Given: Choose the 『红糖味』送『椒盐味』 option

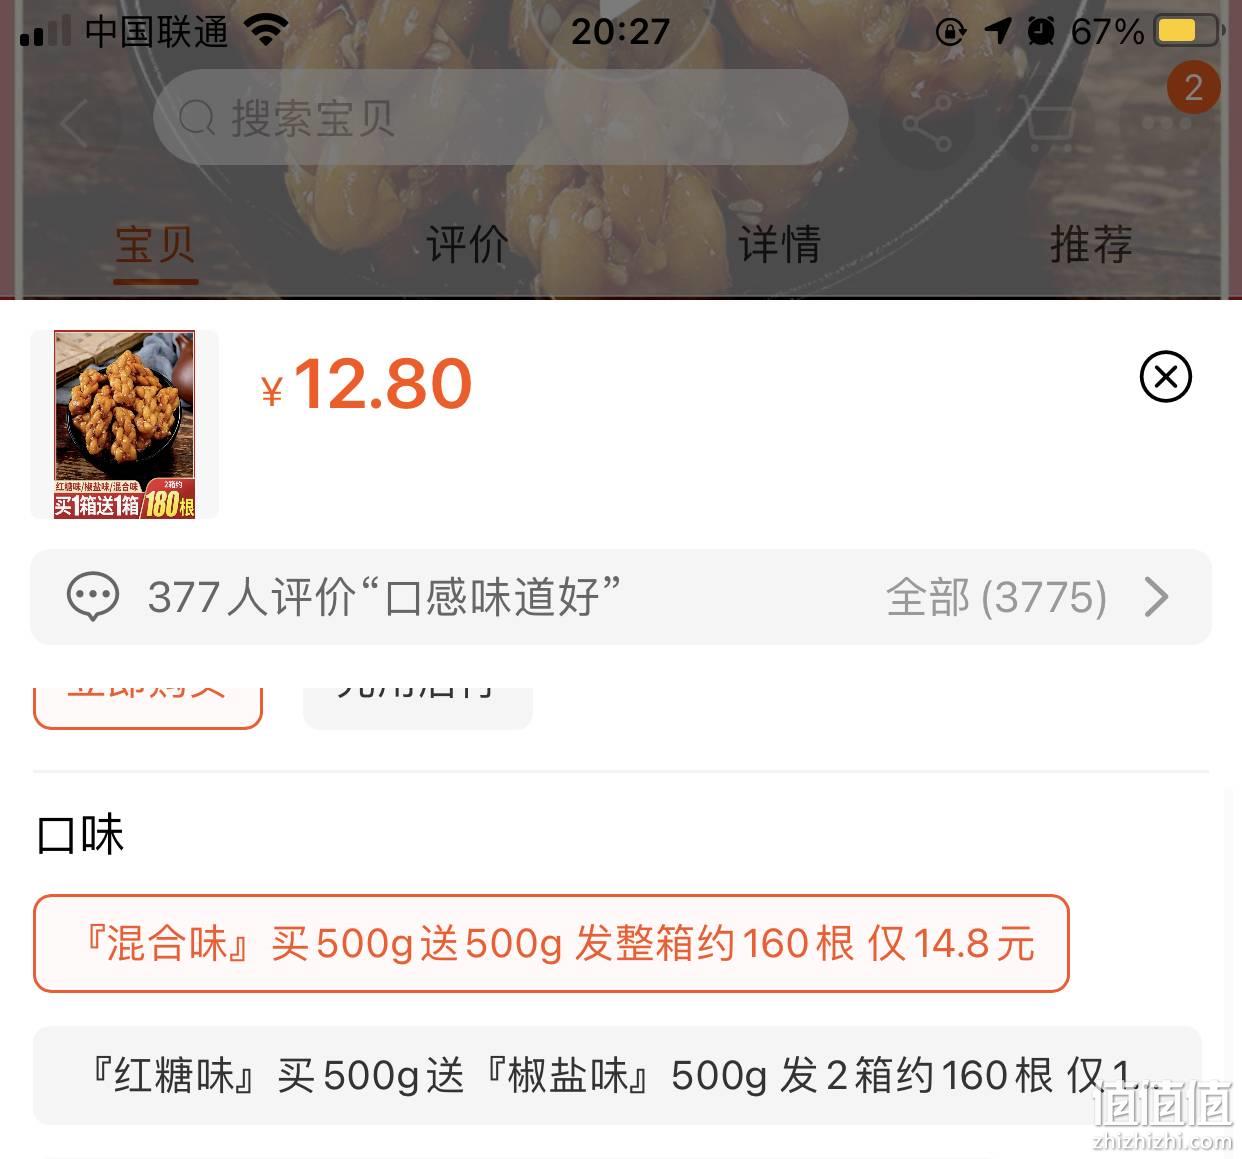Looking at the screenshot, I should pyautogui.click(x=617, y=1075).
